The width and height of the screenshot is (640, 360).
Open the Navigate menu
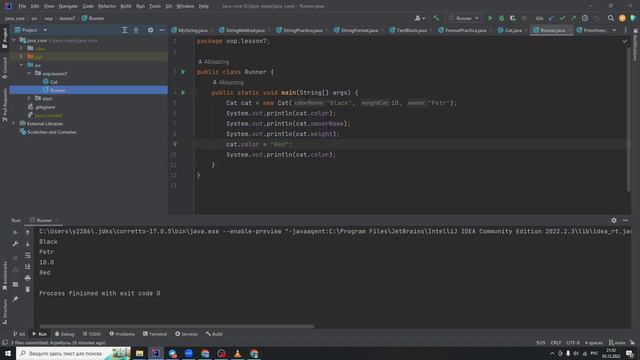68,6
